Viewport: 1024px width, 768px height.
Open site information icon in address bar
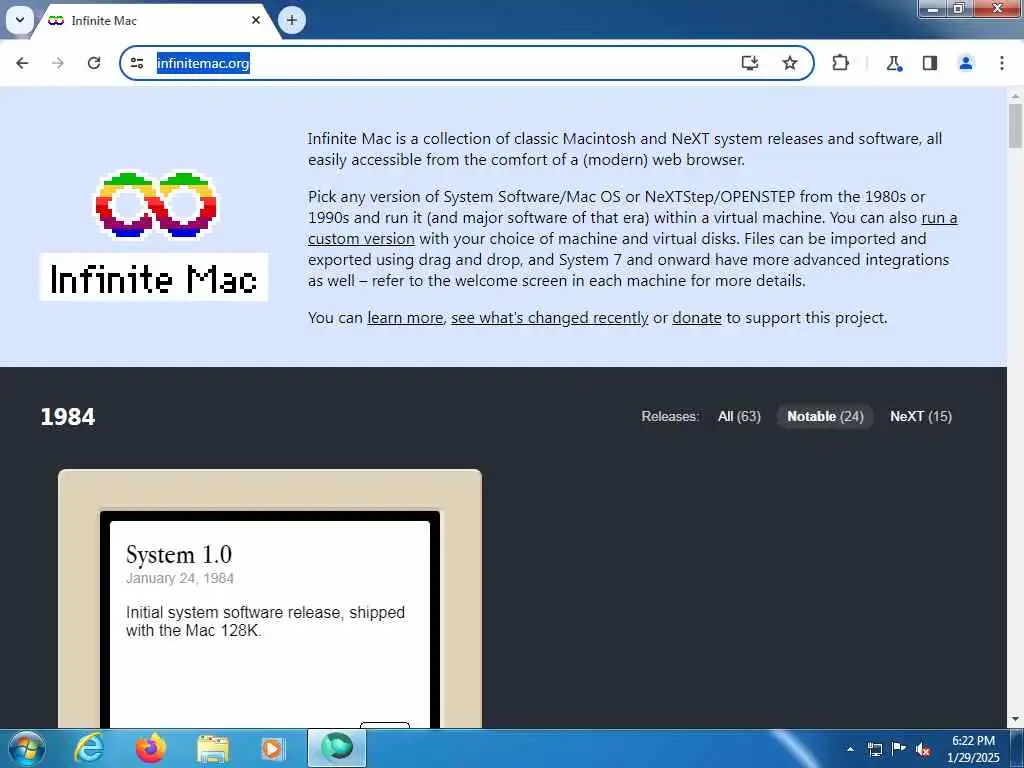[136, 63]
